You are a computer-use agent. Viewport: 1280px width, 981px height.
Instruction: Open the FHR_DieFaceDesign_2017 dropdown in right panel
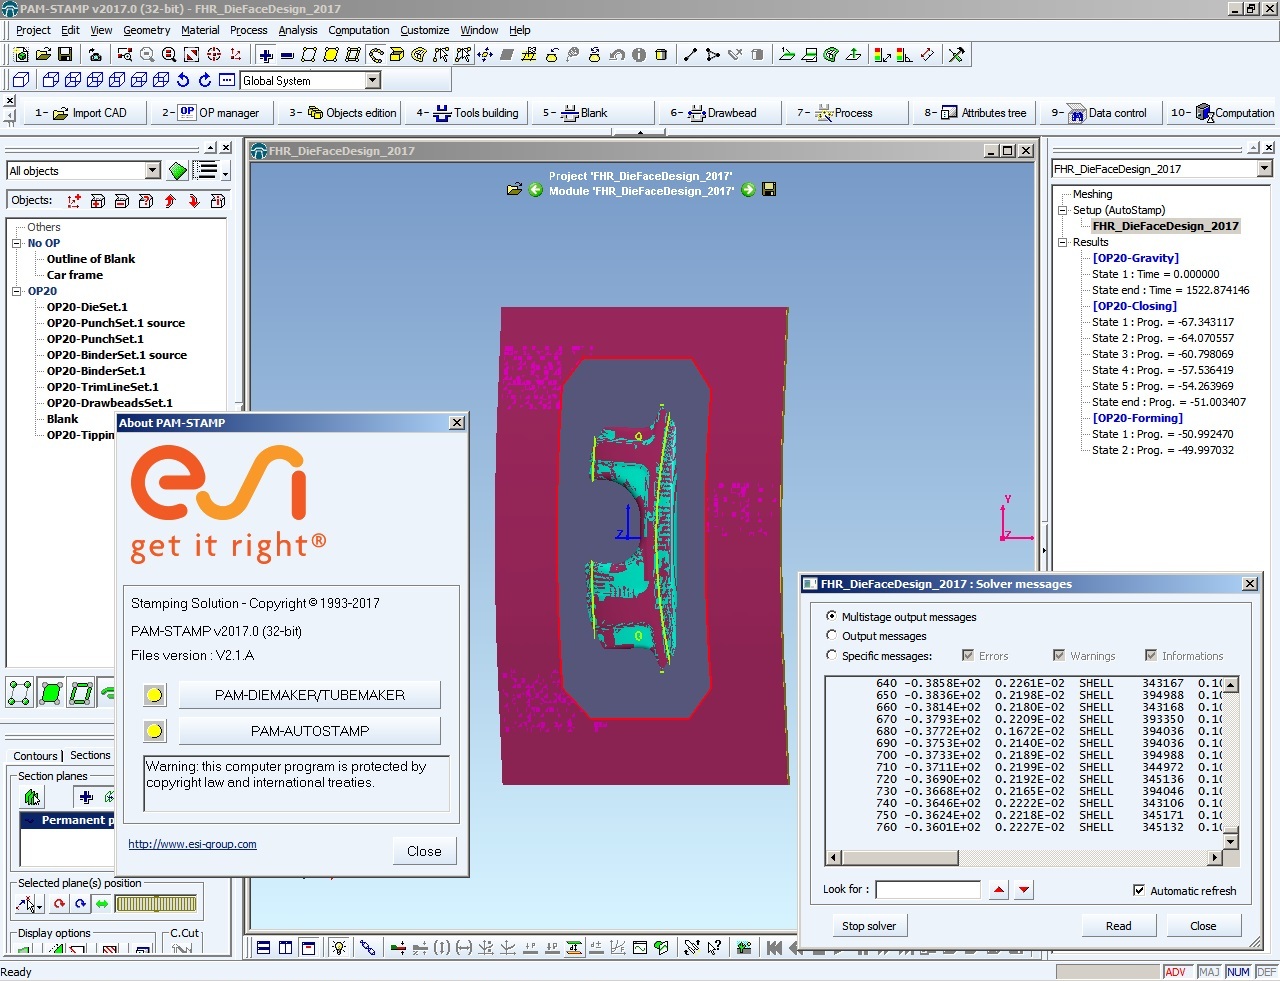point(1264,169)
